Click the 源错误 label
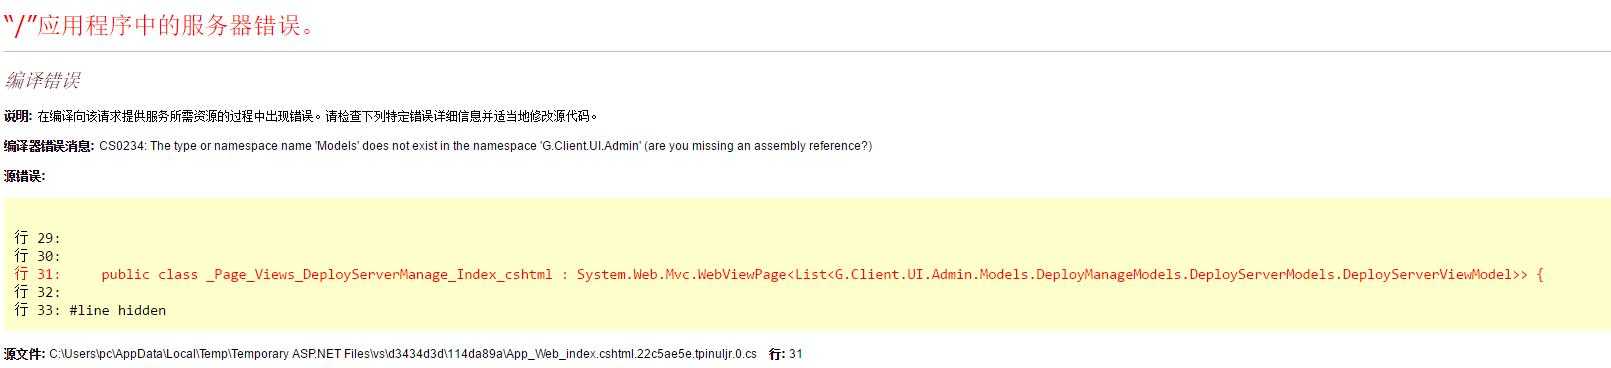 (24, 176)
